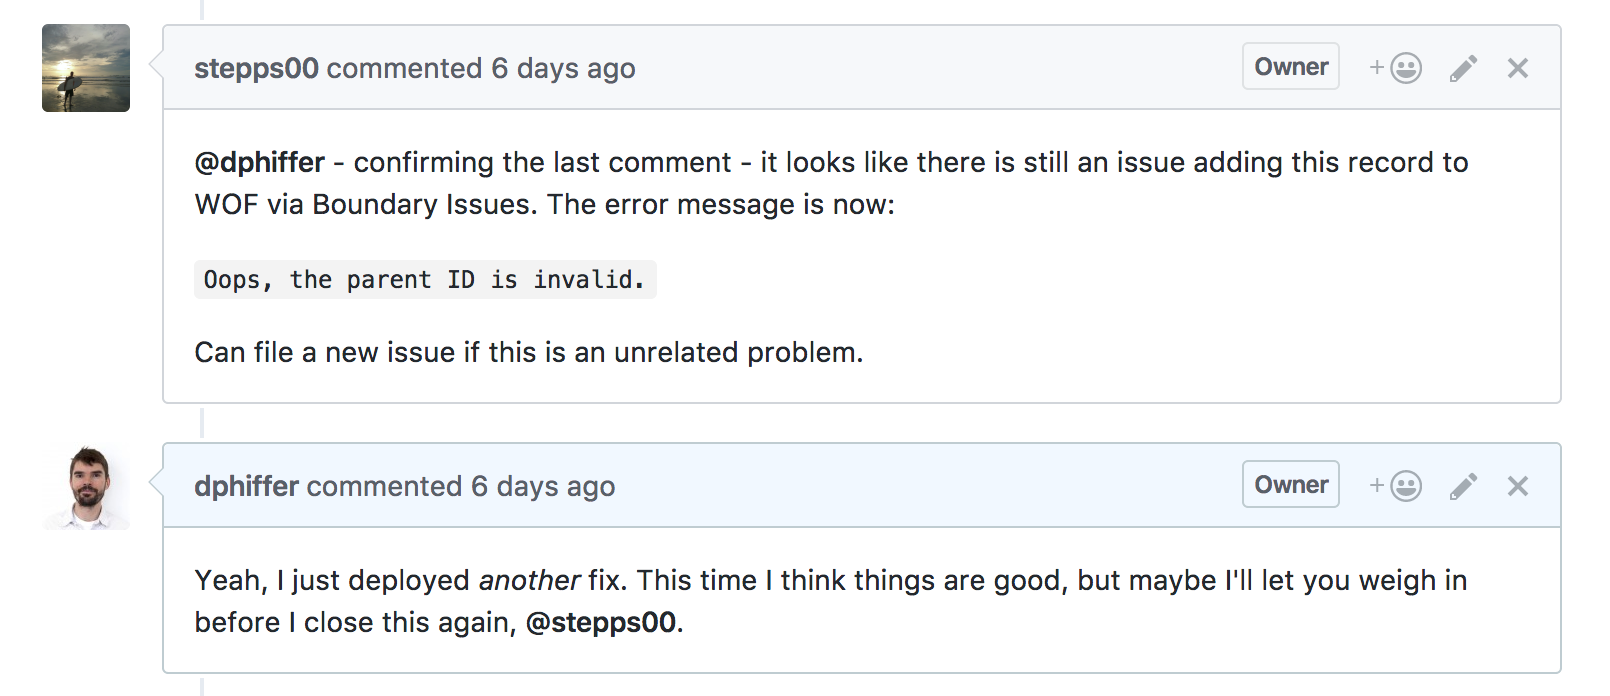The height and width of the screenshot is (696, 1610).
Task: Open timestamp '6 days ago' on dphiffer's comment
Action: (x=543, y=487)
